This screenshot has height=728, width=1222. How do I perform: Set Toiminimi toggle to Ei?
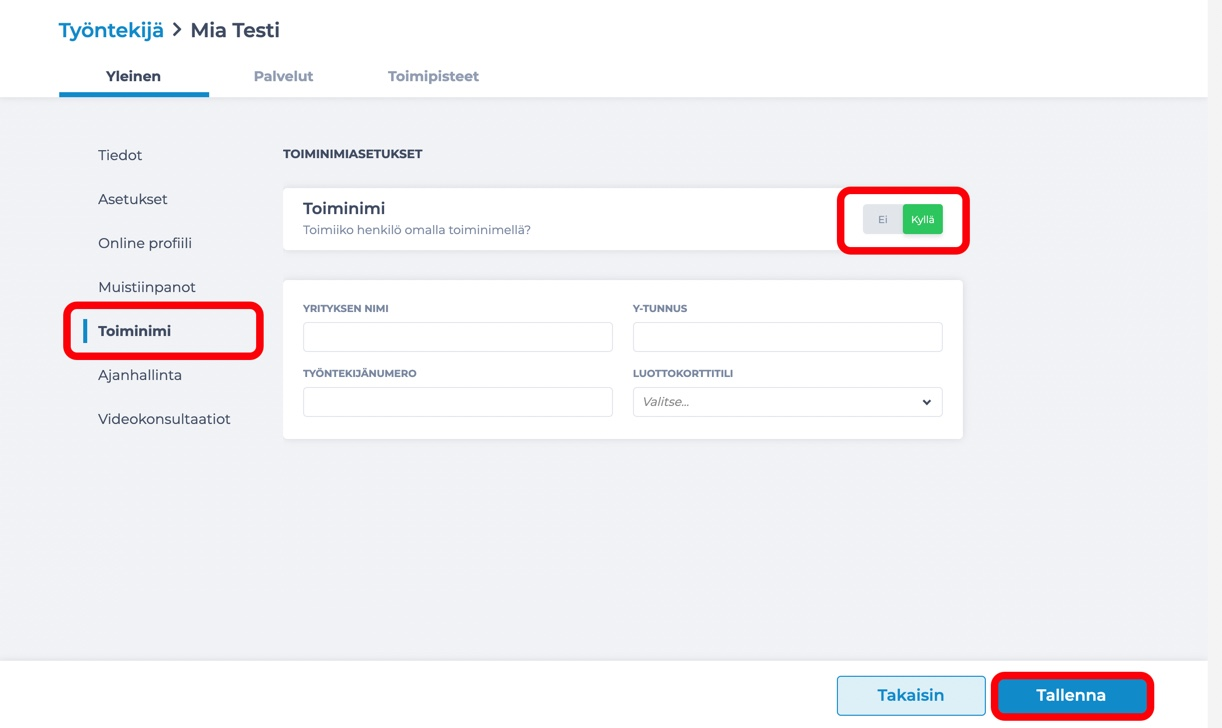click(x=882, y=219)
